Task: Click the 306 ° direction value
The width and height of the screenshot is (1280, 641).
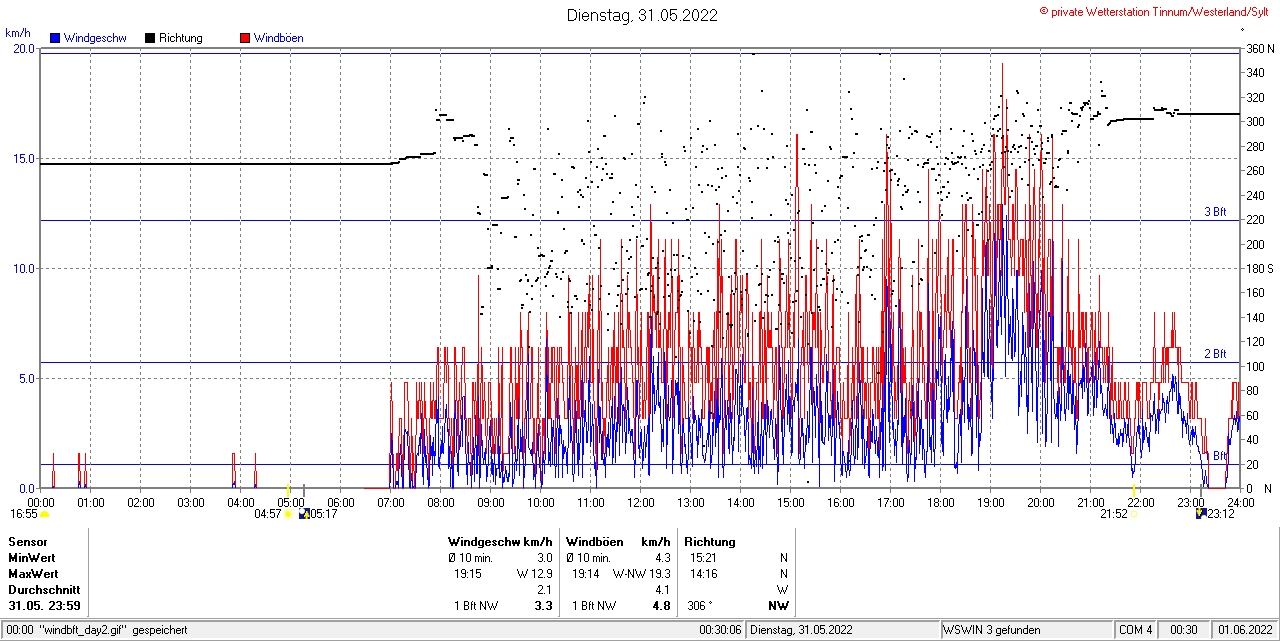Action: (700, 606)
